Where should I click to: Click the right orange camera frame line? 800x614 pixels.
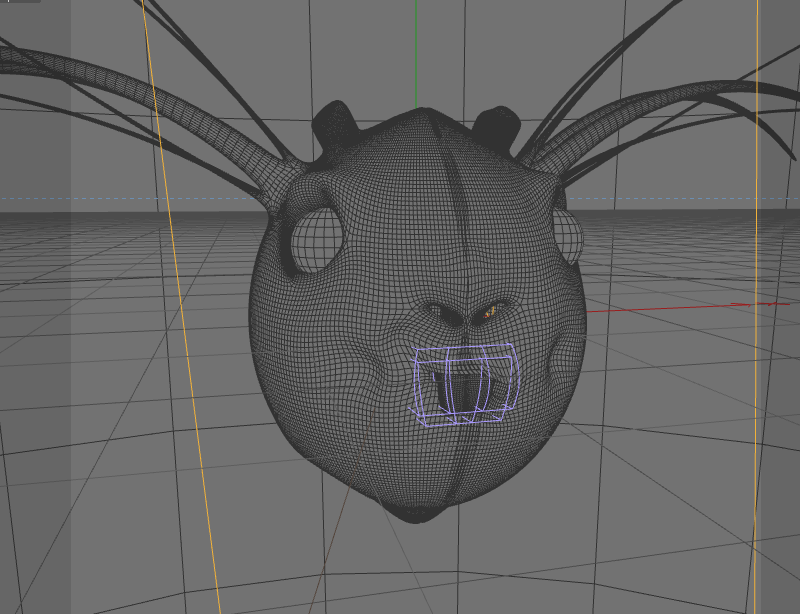(756, 306)
